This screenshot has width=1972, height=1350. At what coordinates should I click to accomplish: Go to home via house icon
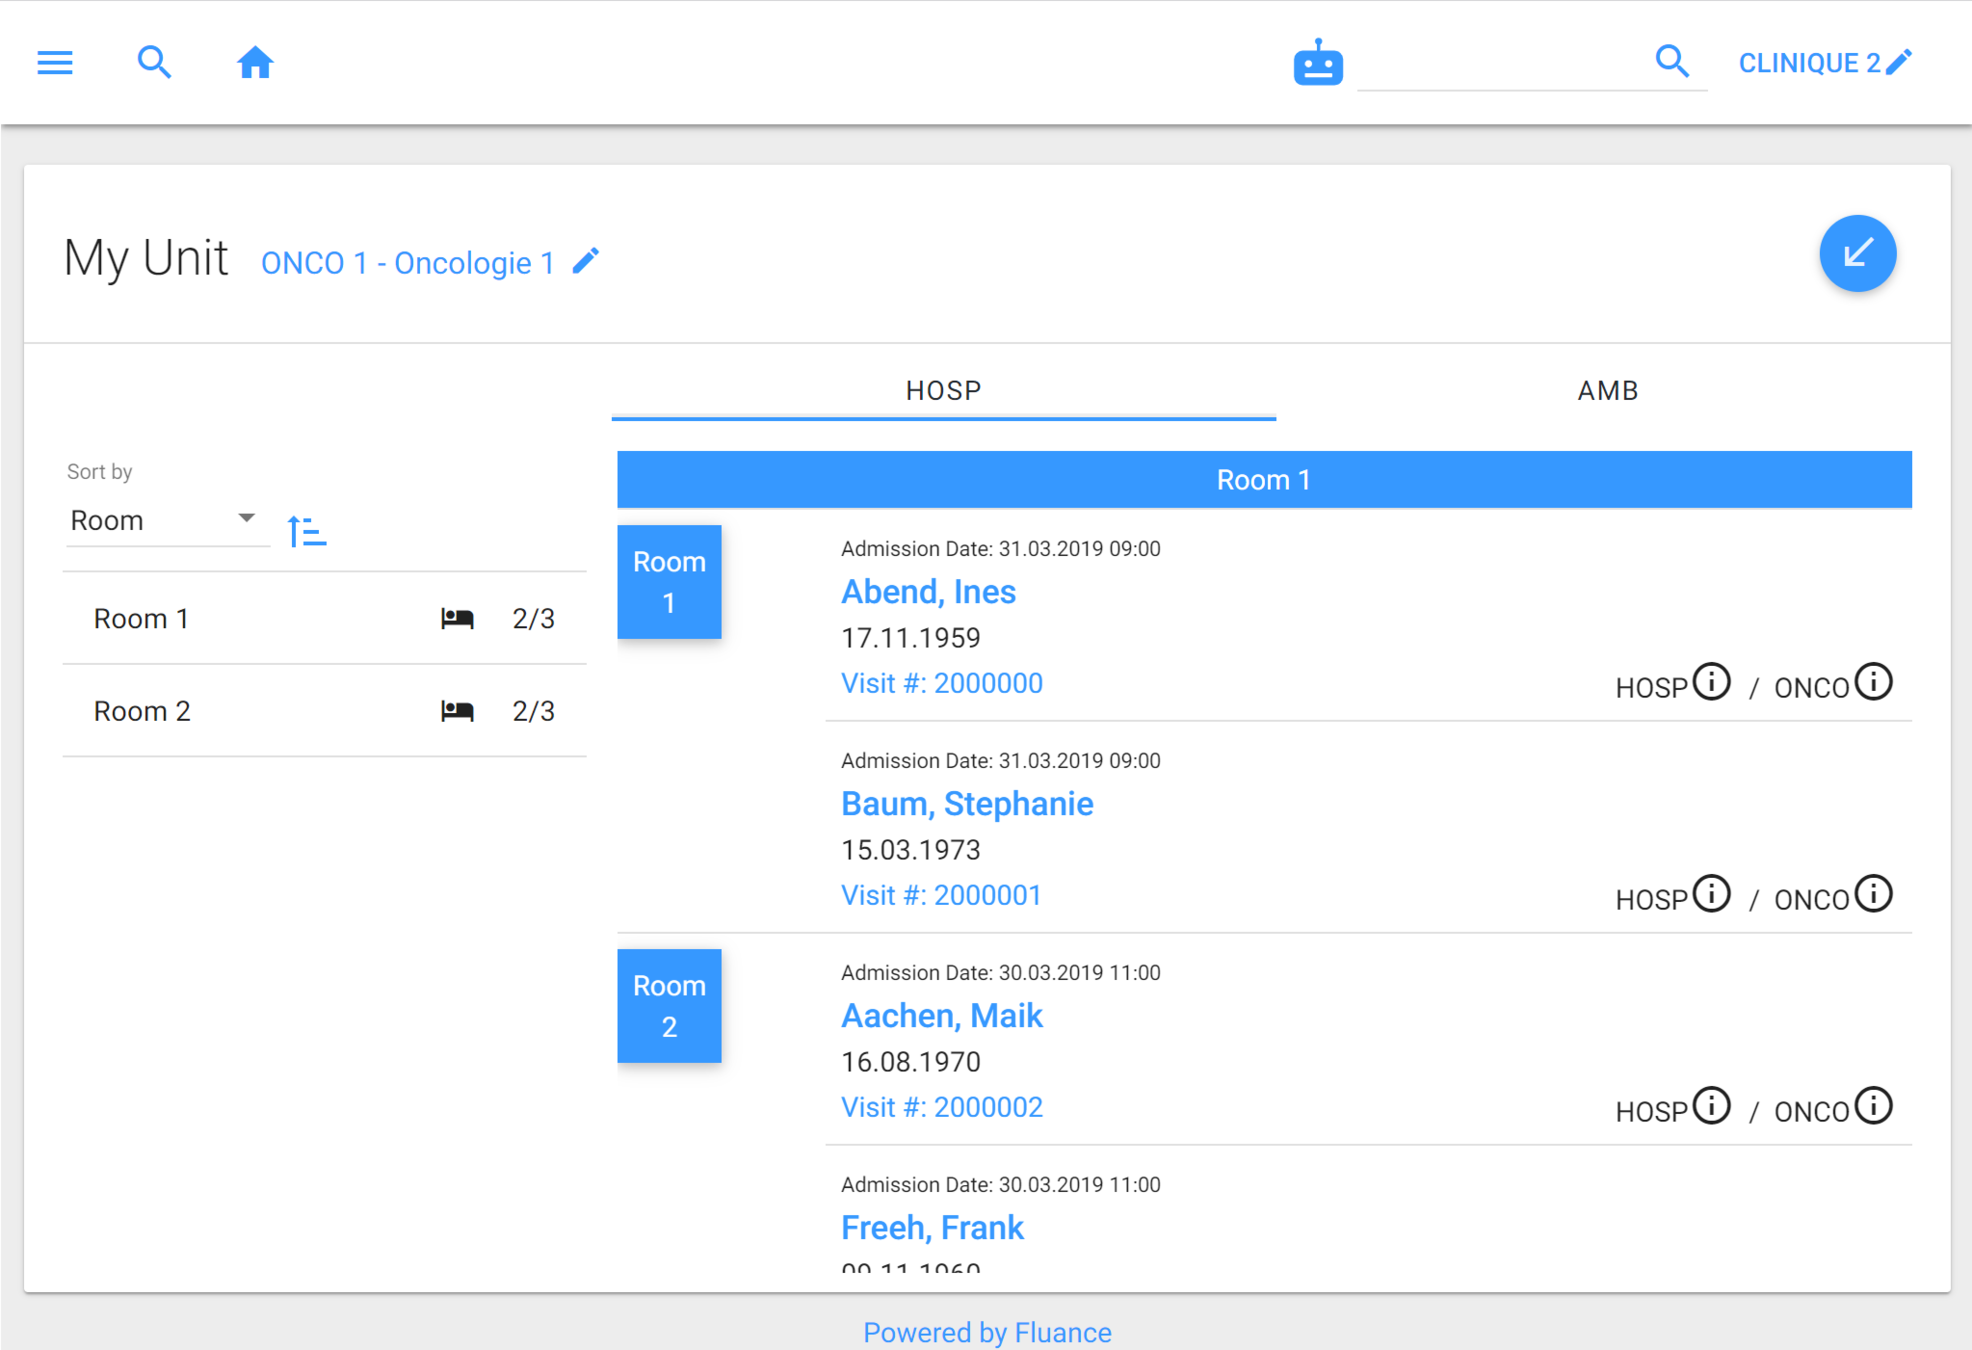coord(255,63)
